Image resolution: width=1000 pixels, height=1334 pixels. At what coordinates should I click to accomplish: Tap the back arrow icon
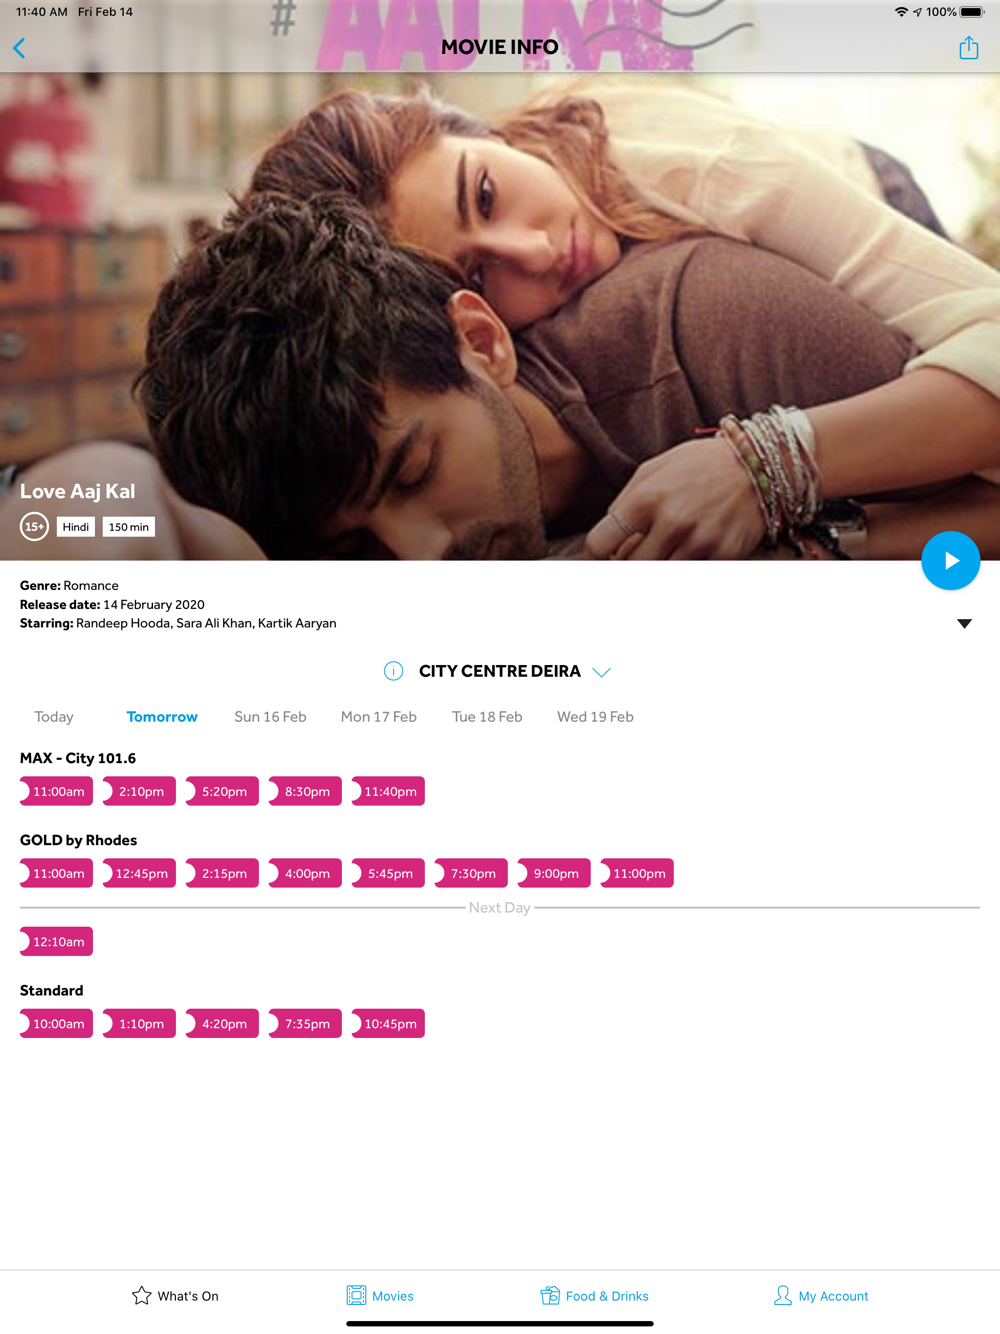tap(19, 48)
